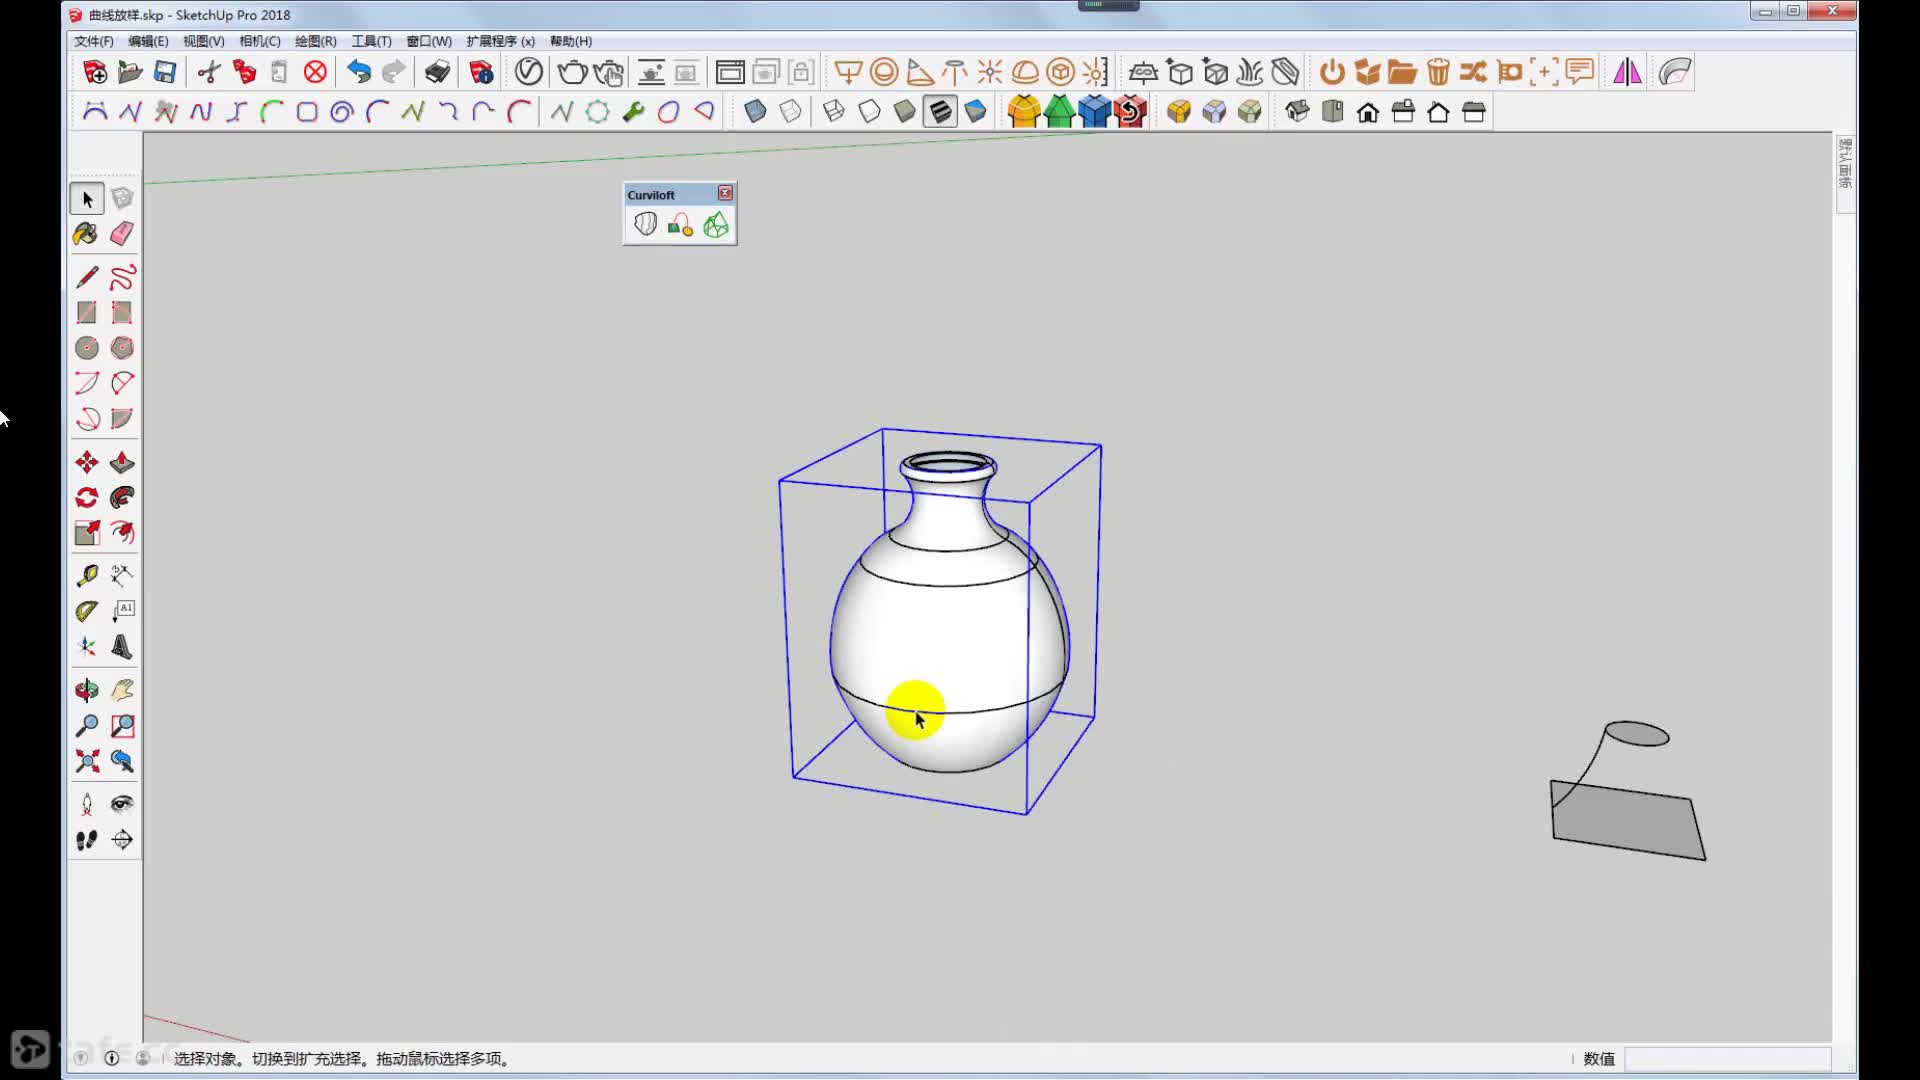Click the V-Ray render teapot icon

tap(572, 72)
